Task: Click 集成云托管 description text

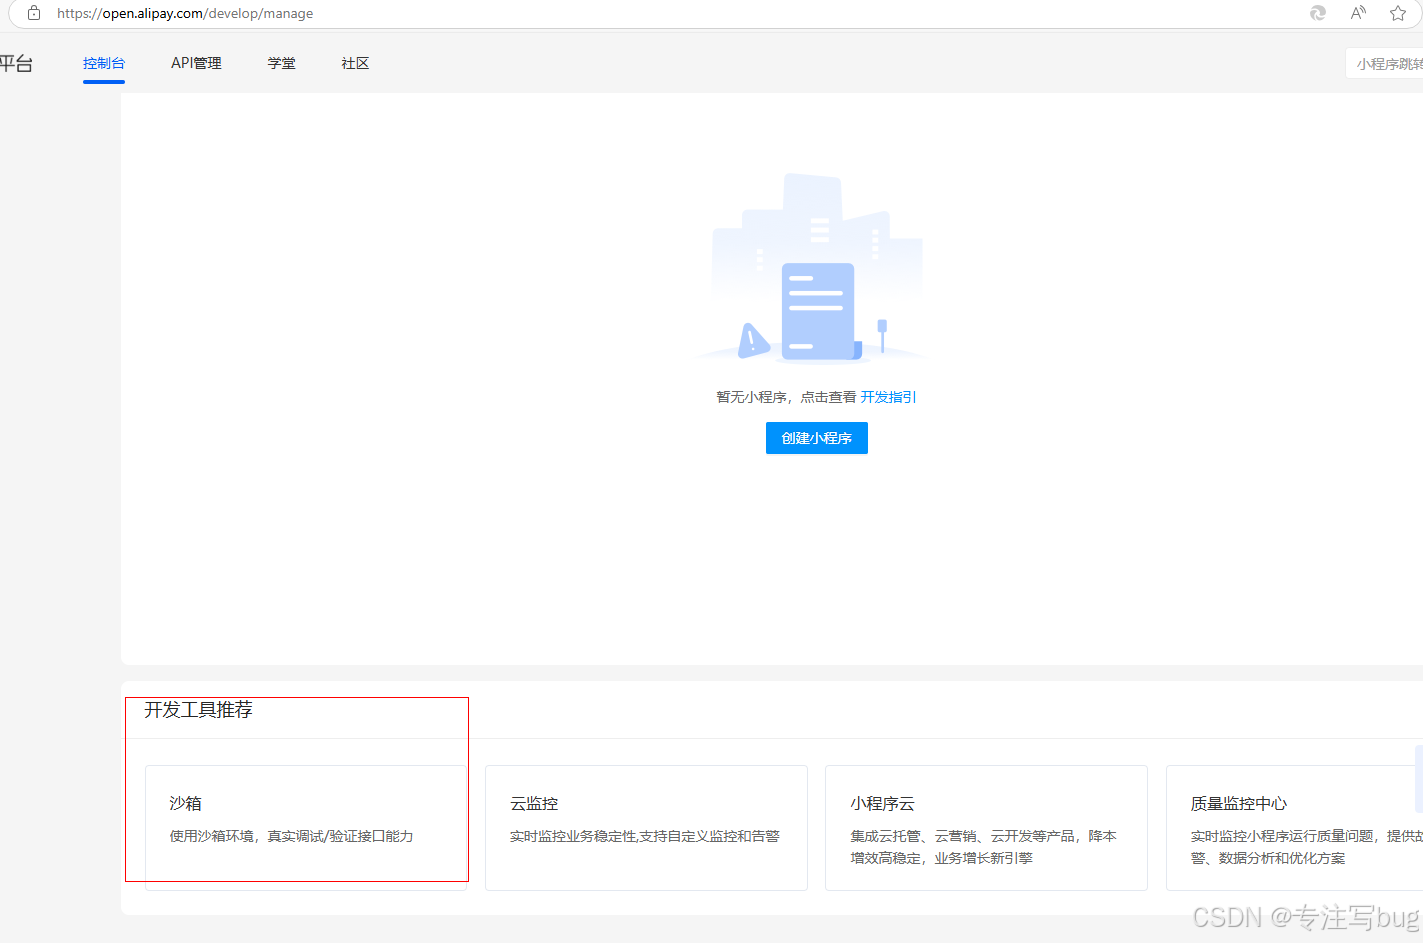Action: [983, 847]
